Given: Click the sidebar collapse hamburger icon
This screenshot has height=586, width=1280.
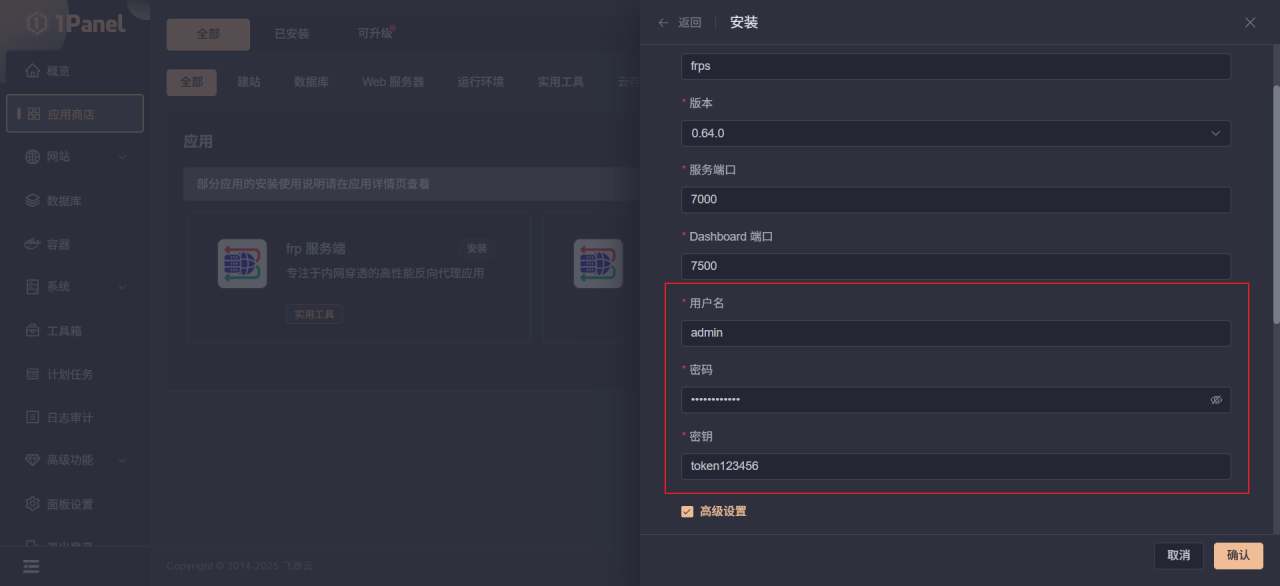Looking at the screenshot, I should 31,566.
